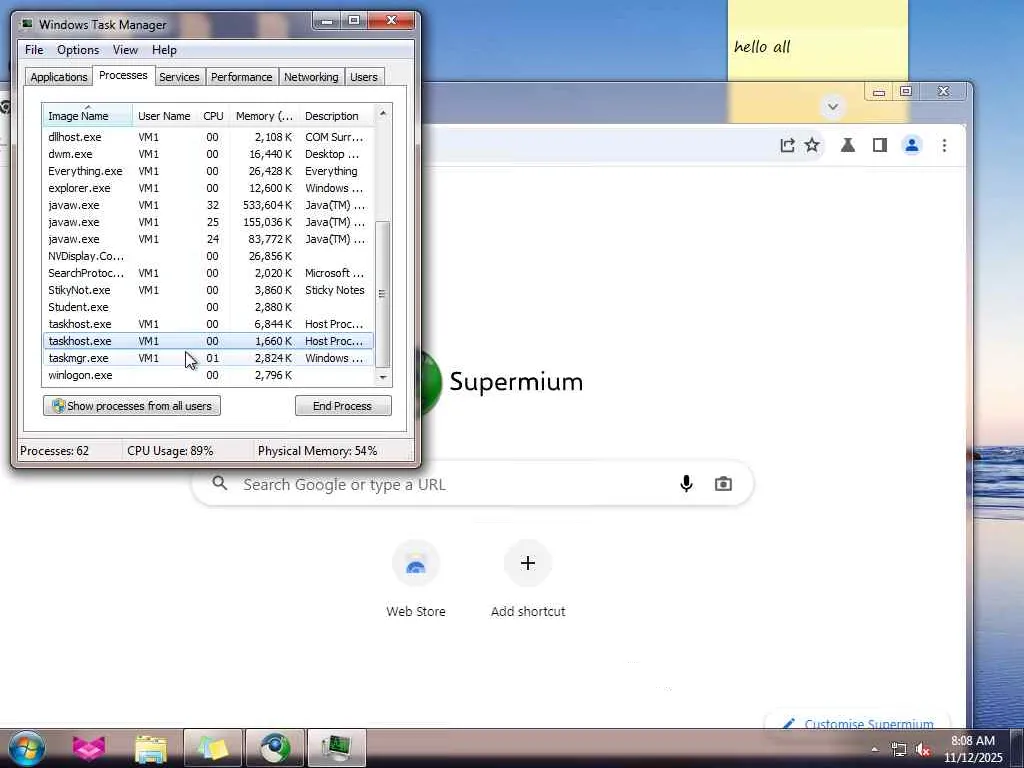The height and width of the screenshot is (768, 1024).
Task: Select the StikyNot.exe process row
Action: click(x=208, y=290)
